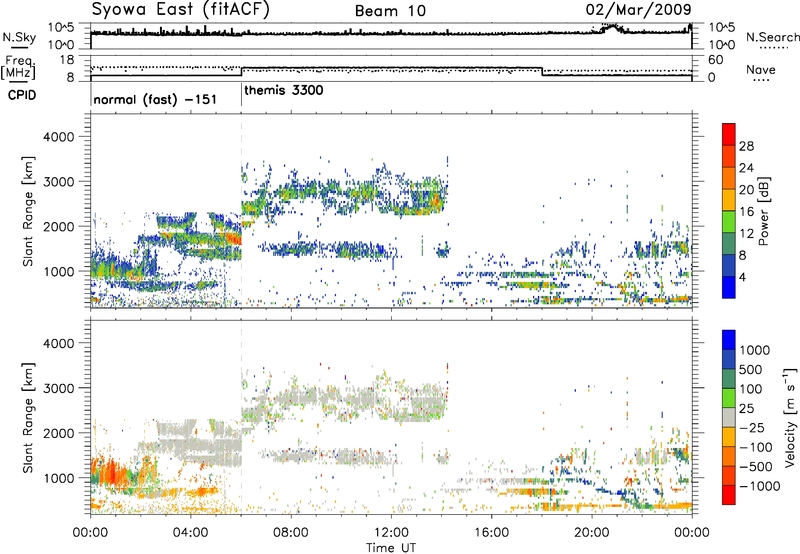The image size is (800, 554).
Task: Click 'Slant Range [km]' label of power panel
Action: click(28, 211)
